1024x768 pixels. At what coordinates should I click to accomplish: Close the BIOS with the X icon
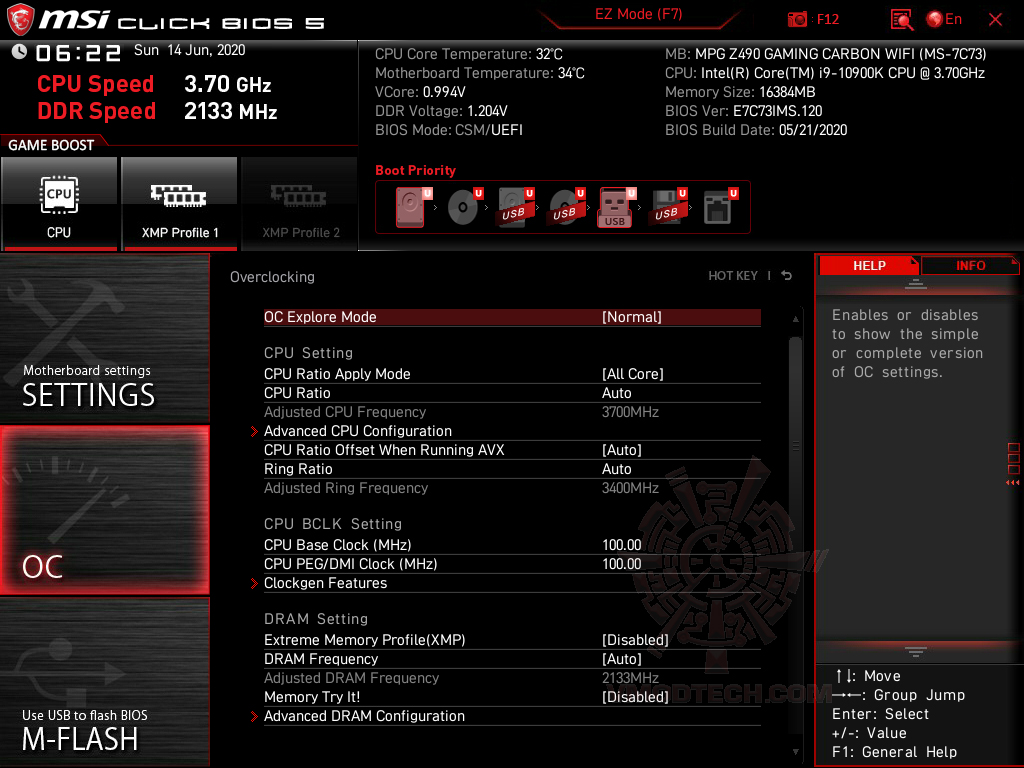coord(995,20)
